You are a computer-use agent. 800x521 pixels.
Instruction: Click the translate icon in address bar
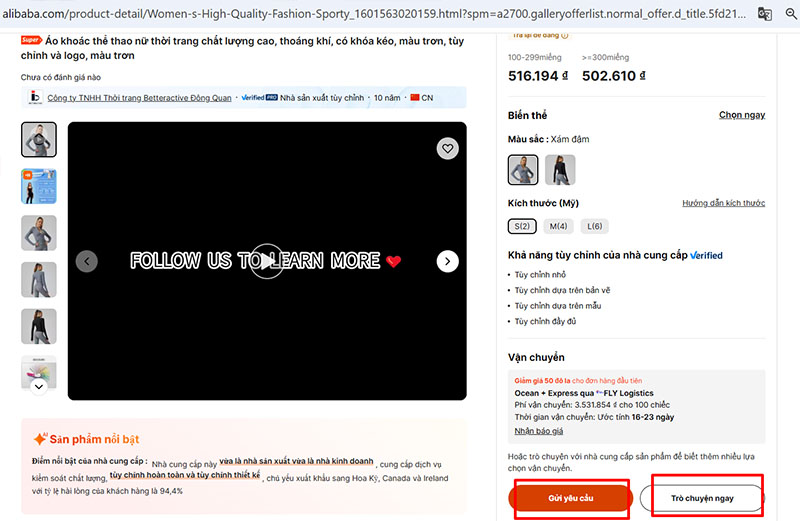pos(764,13)
